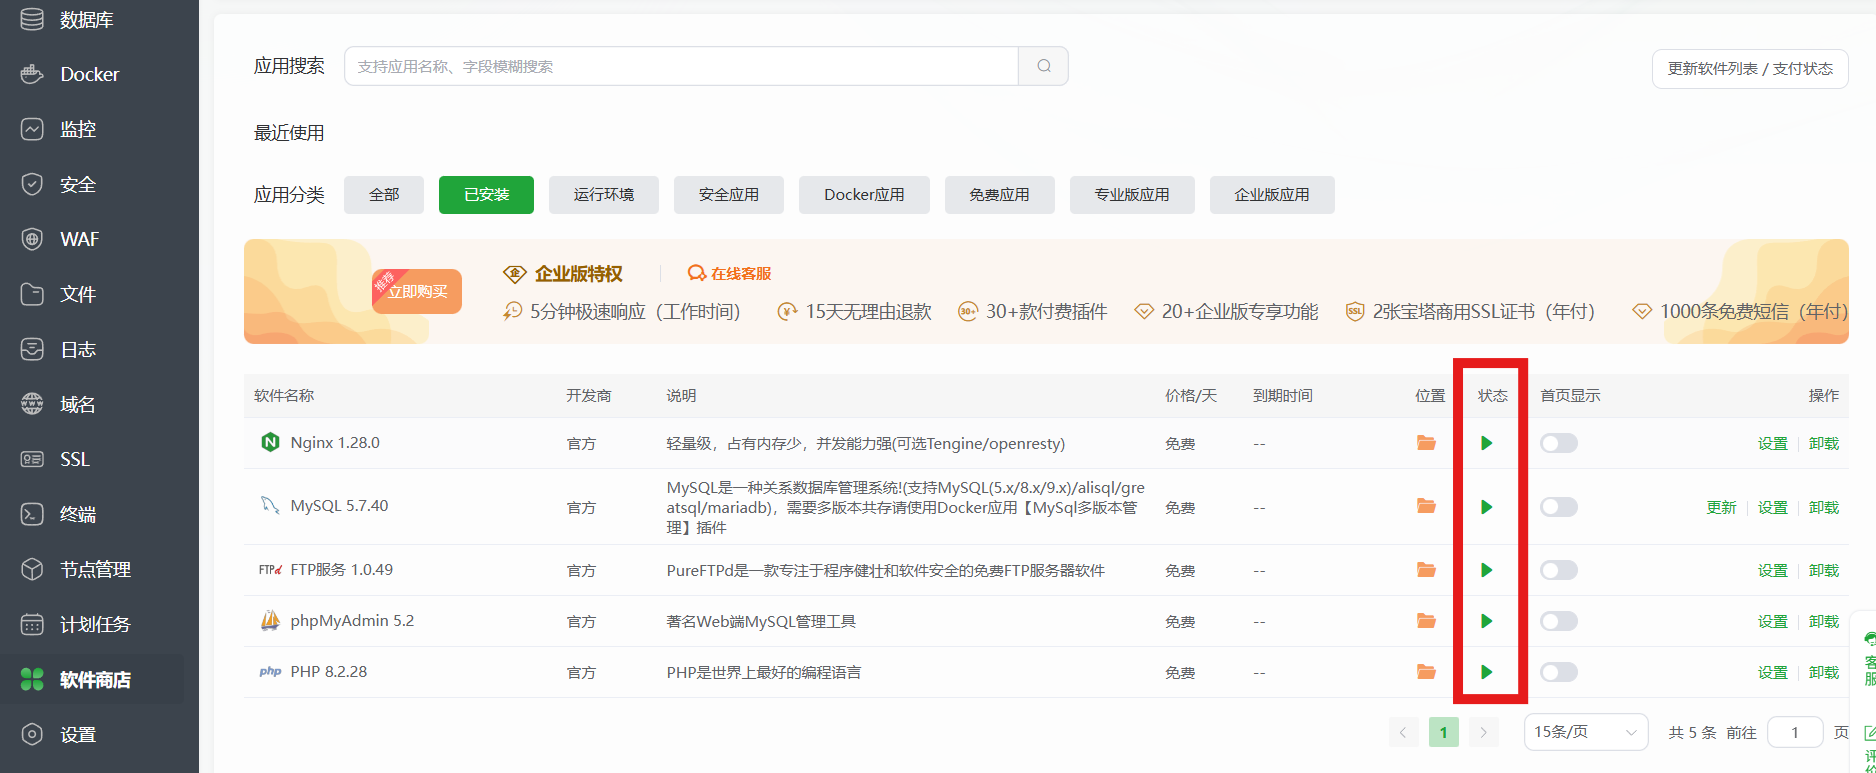Click the search magnifier icon
The height and width of the screenshot is (773, 1876).
[1043, 66]
